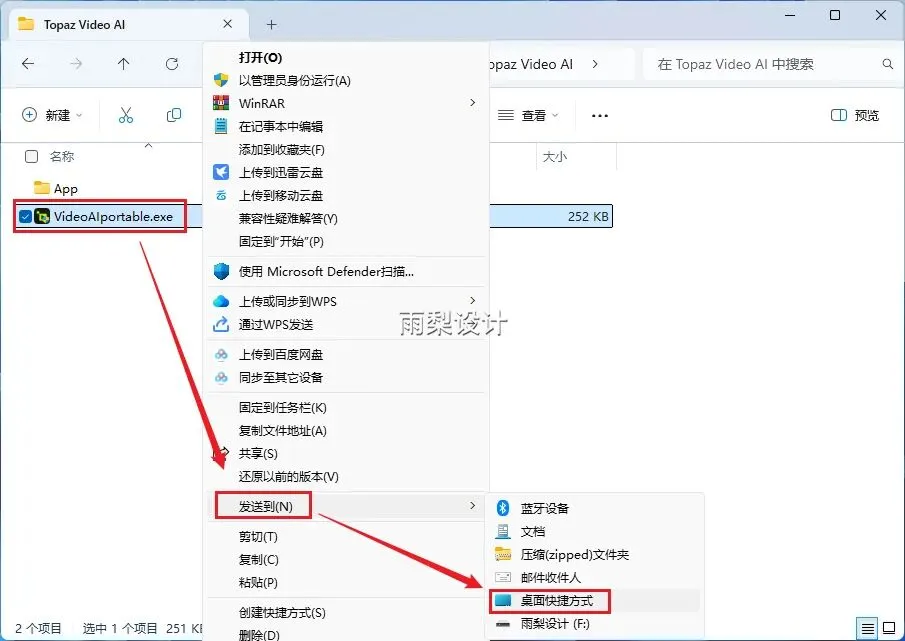Click the 大小 column header

coord(555,156)
